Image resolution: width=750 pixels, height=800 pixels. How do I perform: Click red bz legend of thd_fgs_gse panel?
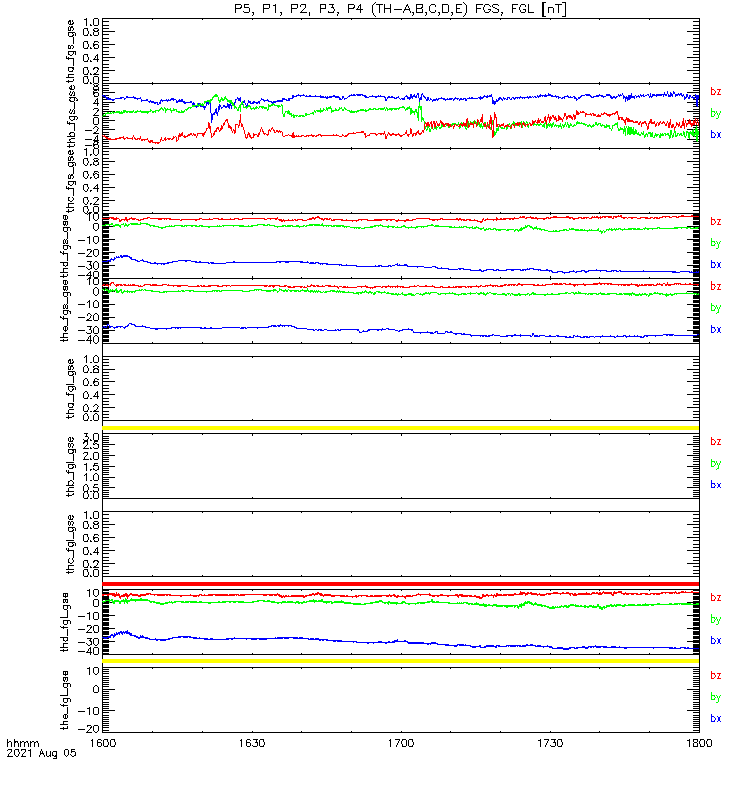(716, 221)
